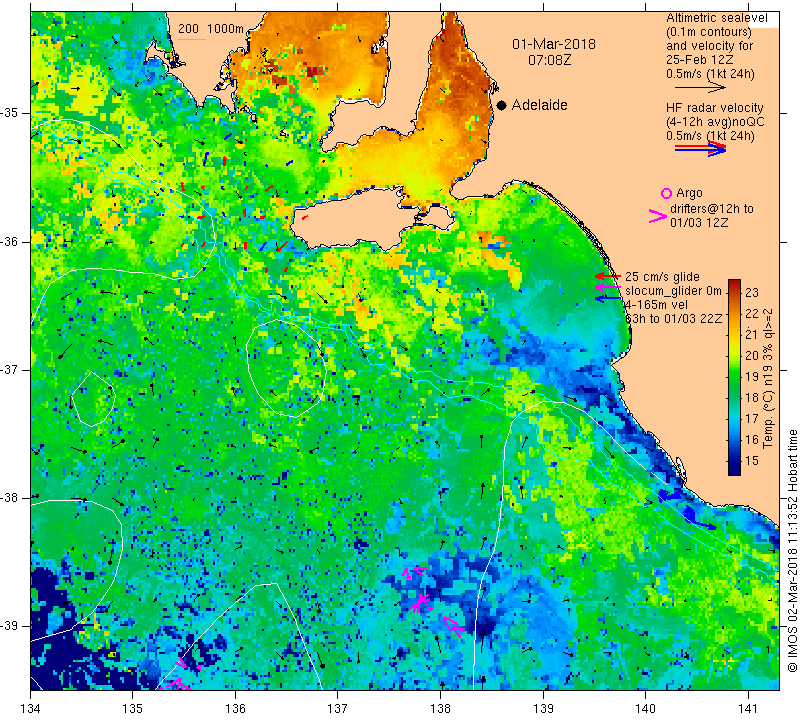Select the '01-Mar-2018' date text

point(554,44)
